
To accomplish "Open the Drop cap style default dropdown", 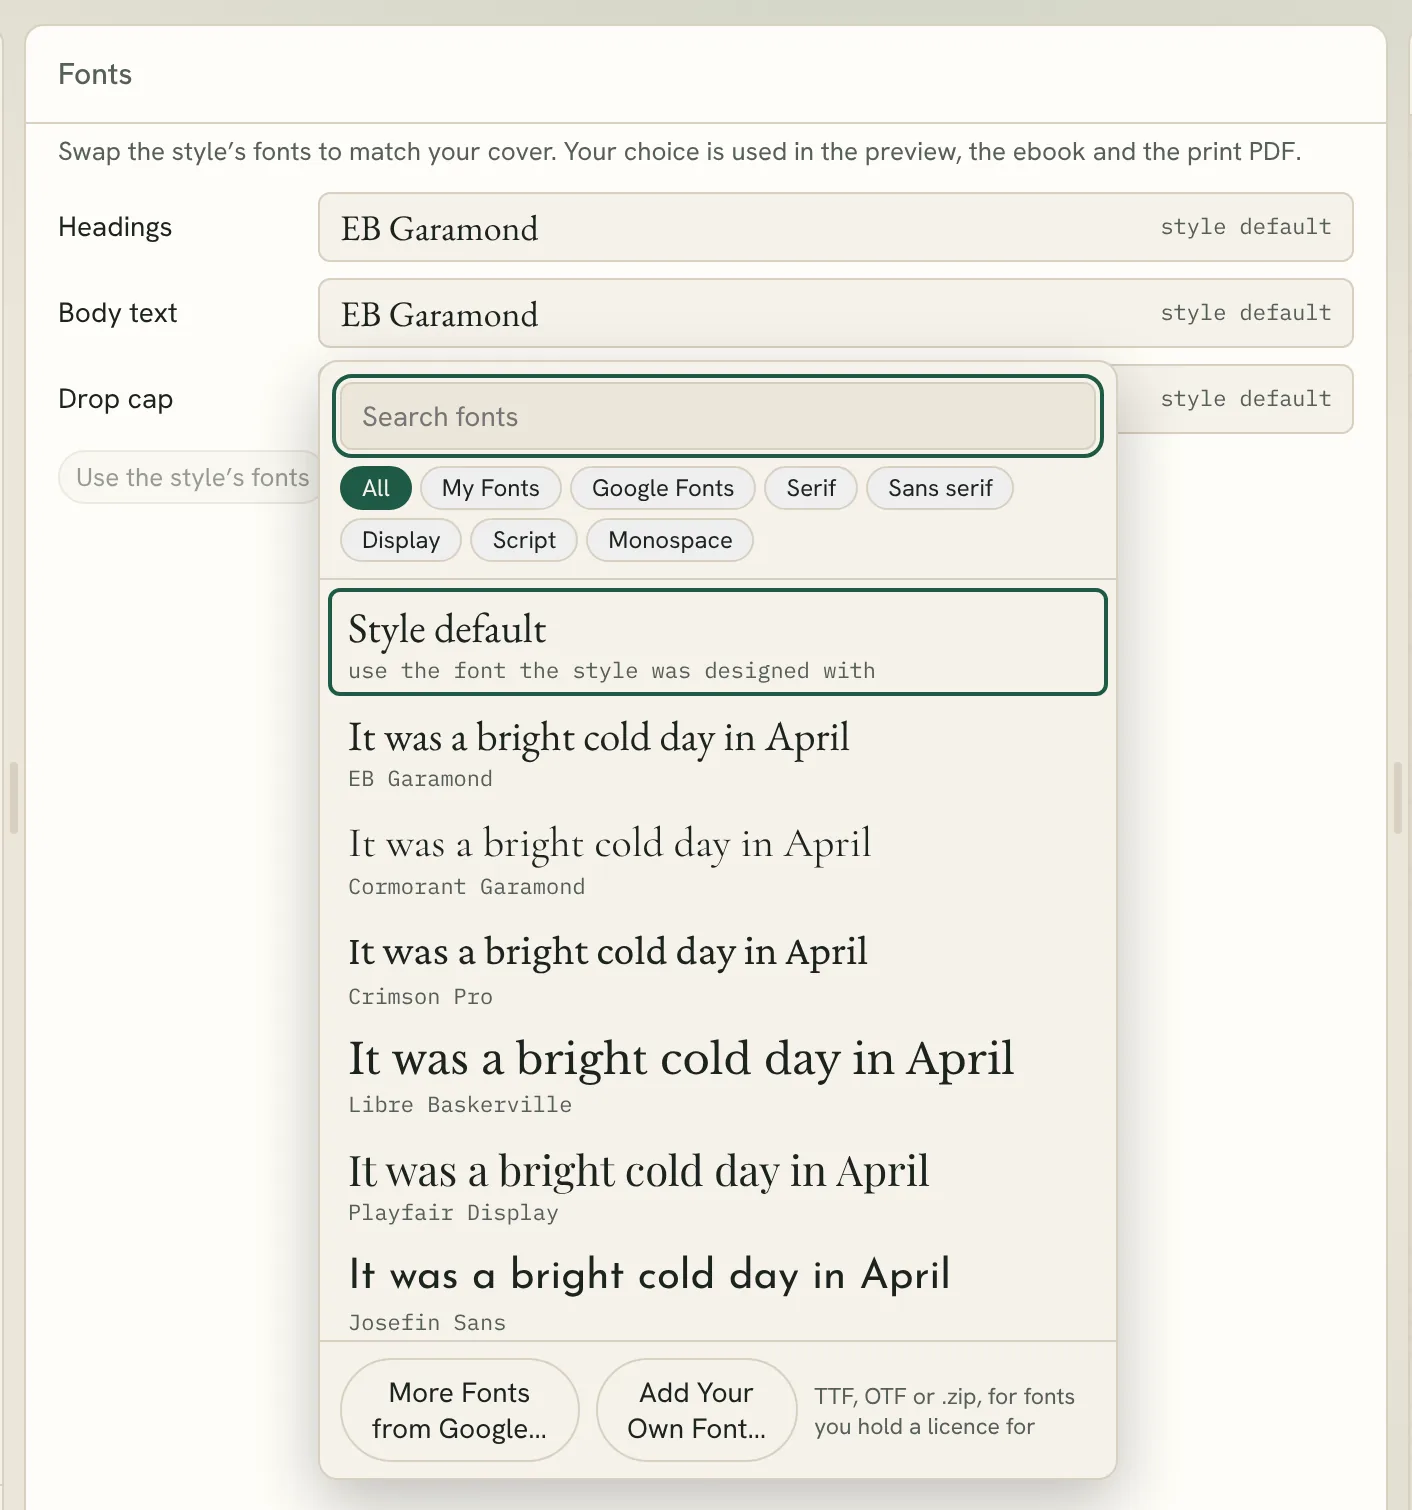I will [x=1234, y=399].
